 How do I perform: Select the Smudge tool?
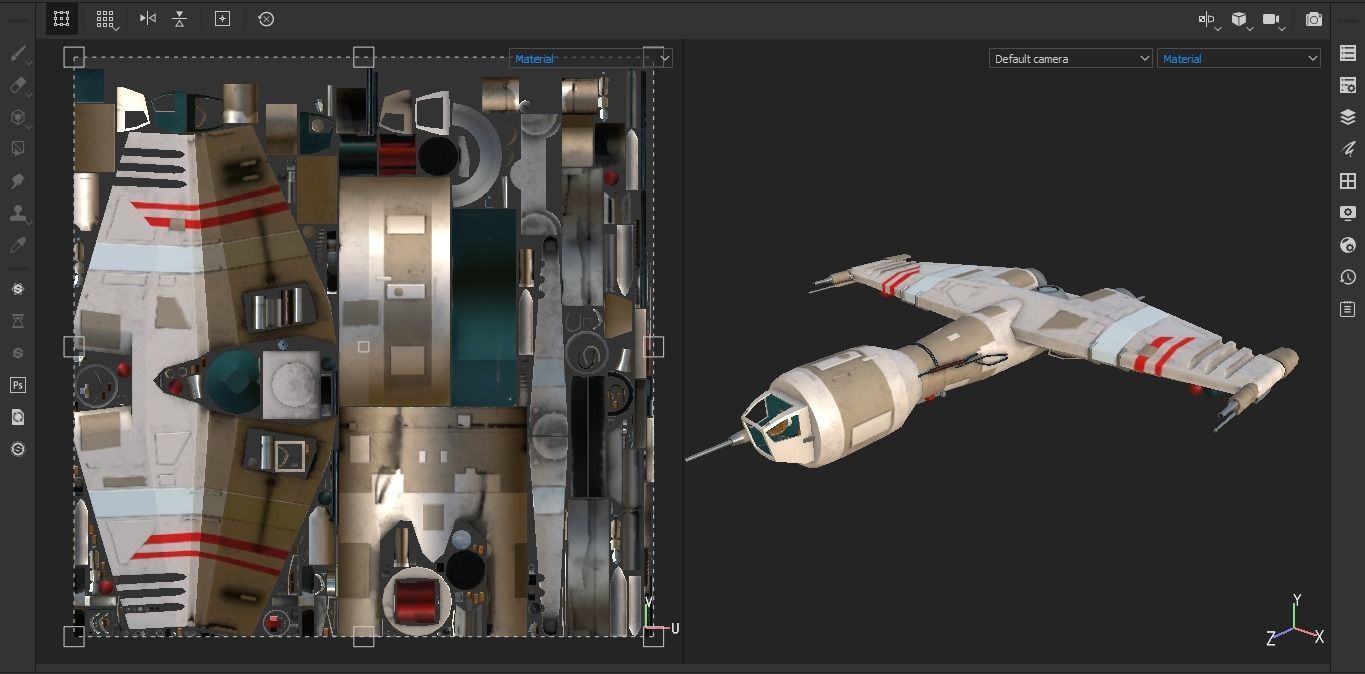point(17,181)
